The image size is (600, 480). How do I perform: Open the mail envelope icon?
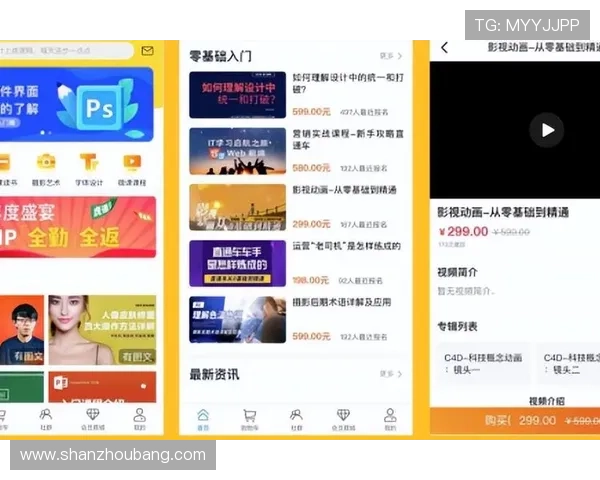pyautogui.click(x=147, y=50)
